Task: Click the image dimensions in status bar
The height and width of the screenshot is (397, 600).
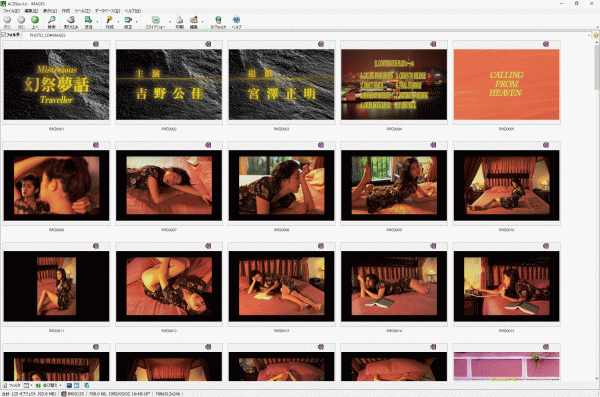Action: pyautogui.click(x=168, y=394)
